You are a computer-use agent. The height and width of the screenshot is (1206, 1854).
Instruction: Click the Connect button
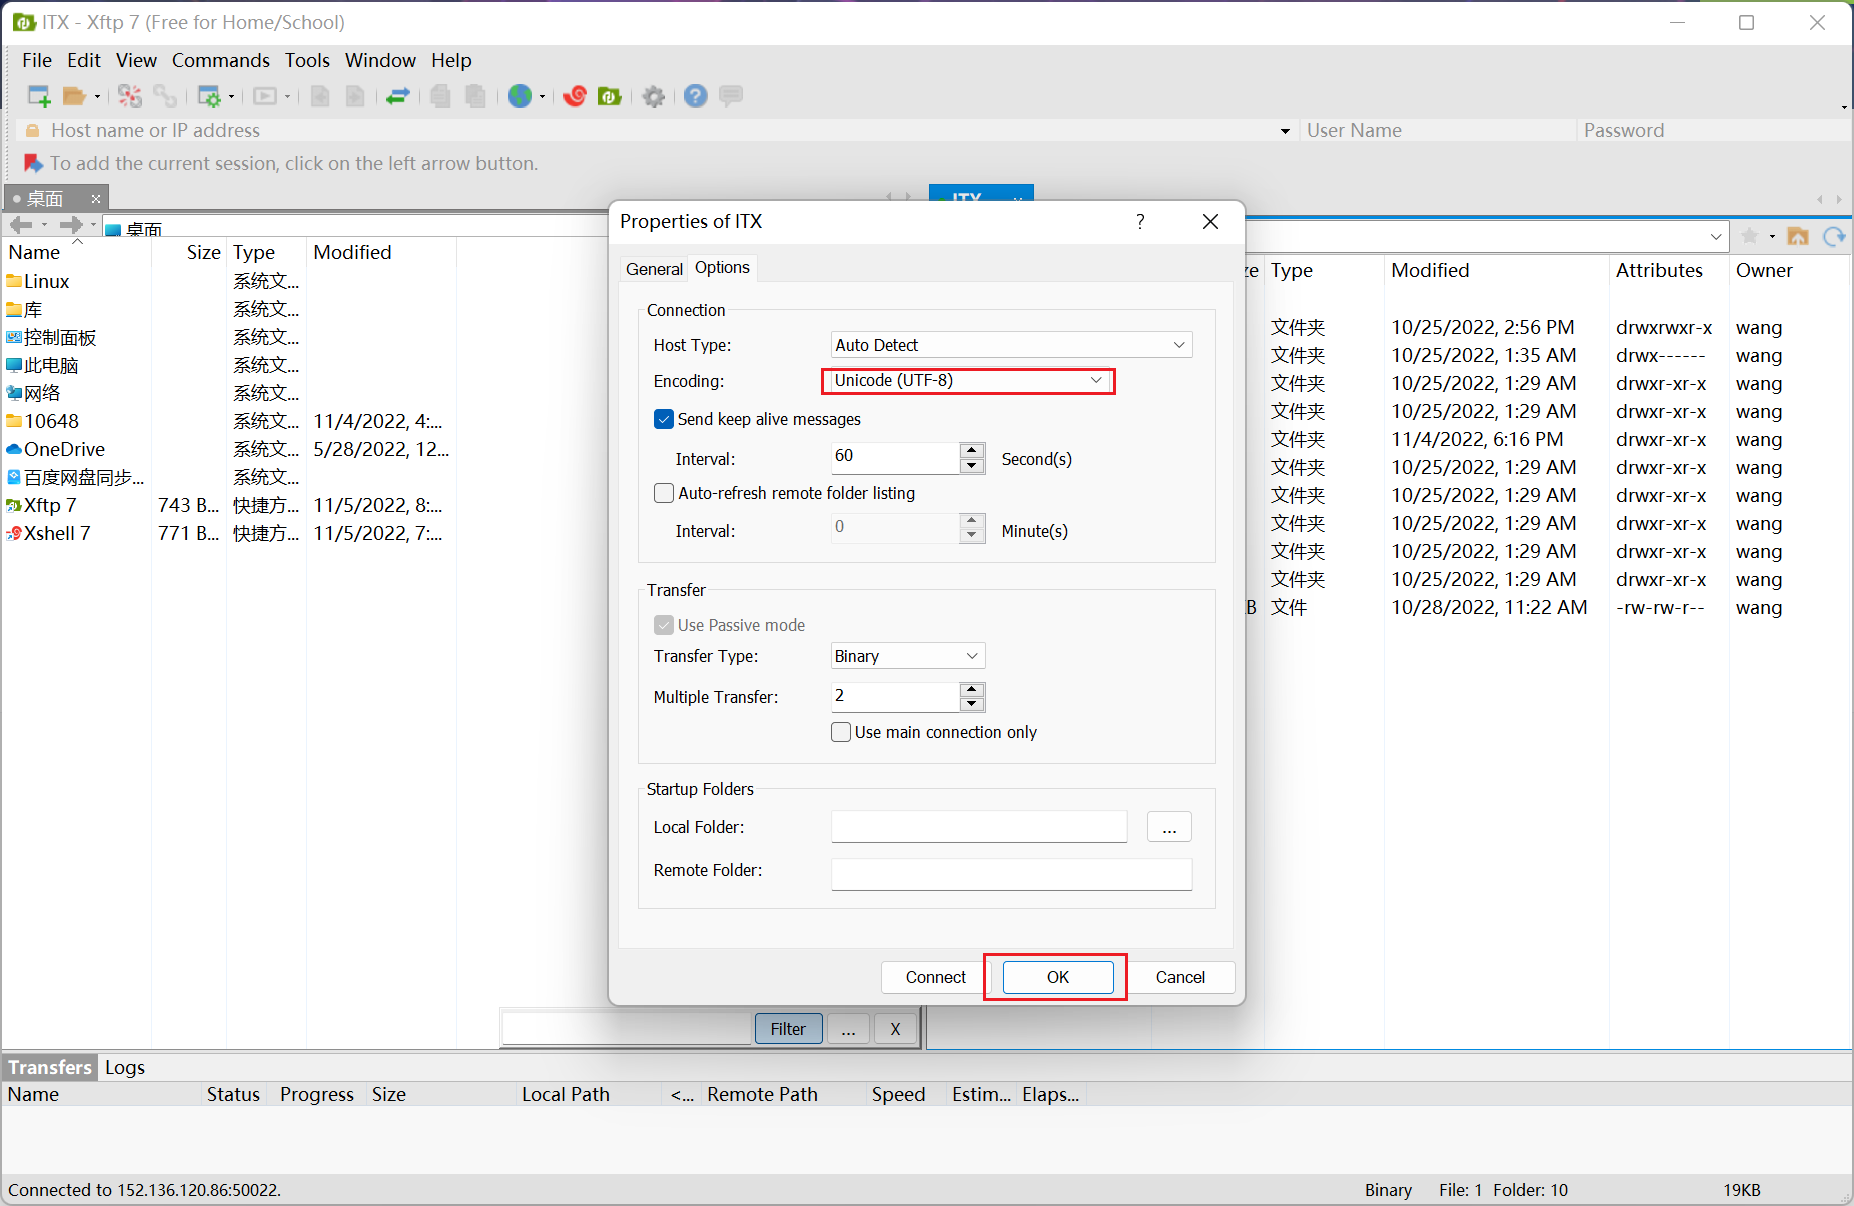(x=935, y=977)
